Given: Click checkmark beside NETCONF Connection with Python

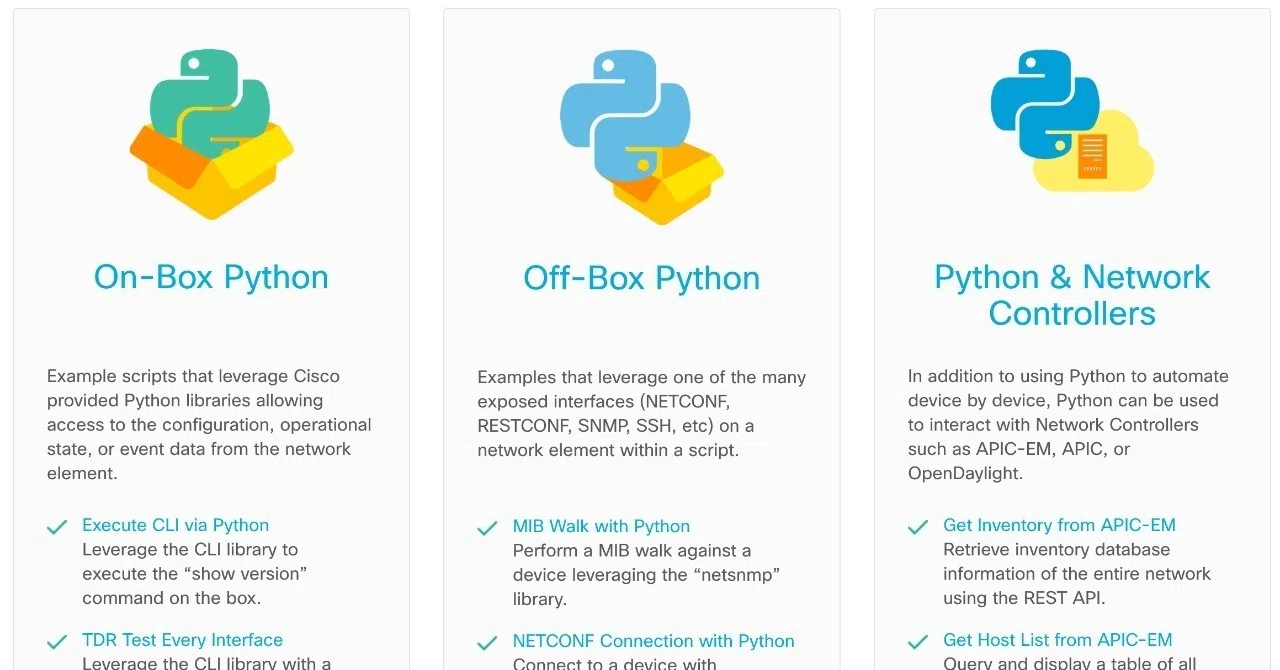Looking at the screenshot, I should [x=487, y=643].
